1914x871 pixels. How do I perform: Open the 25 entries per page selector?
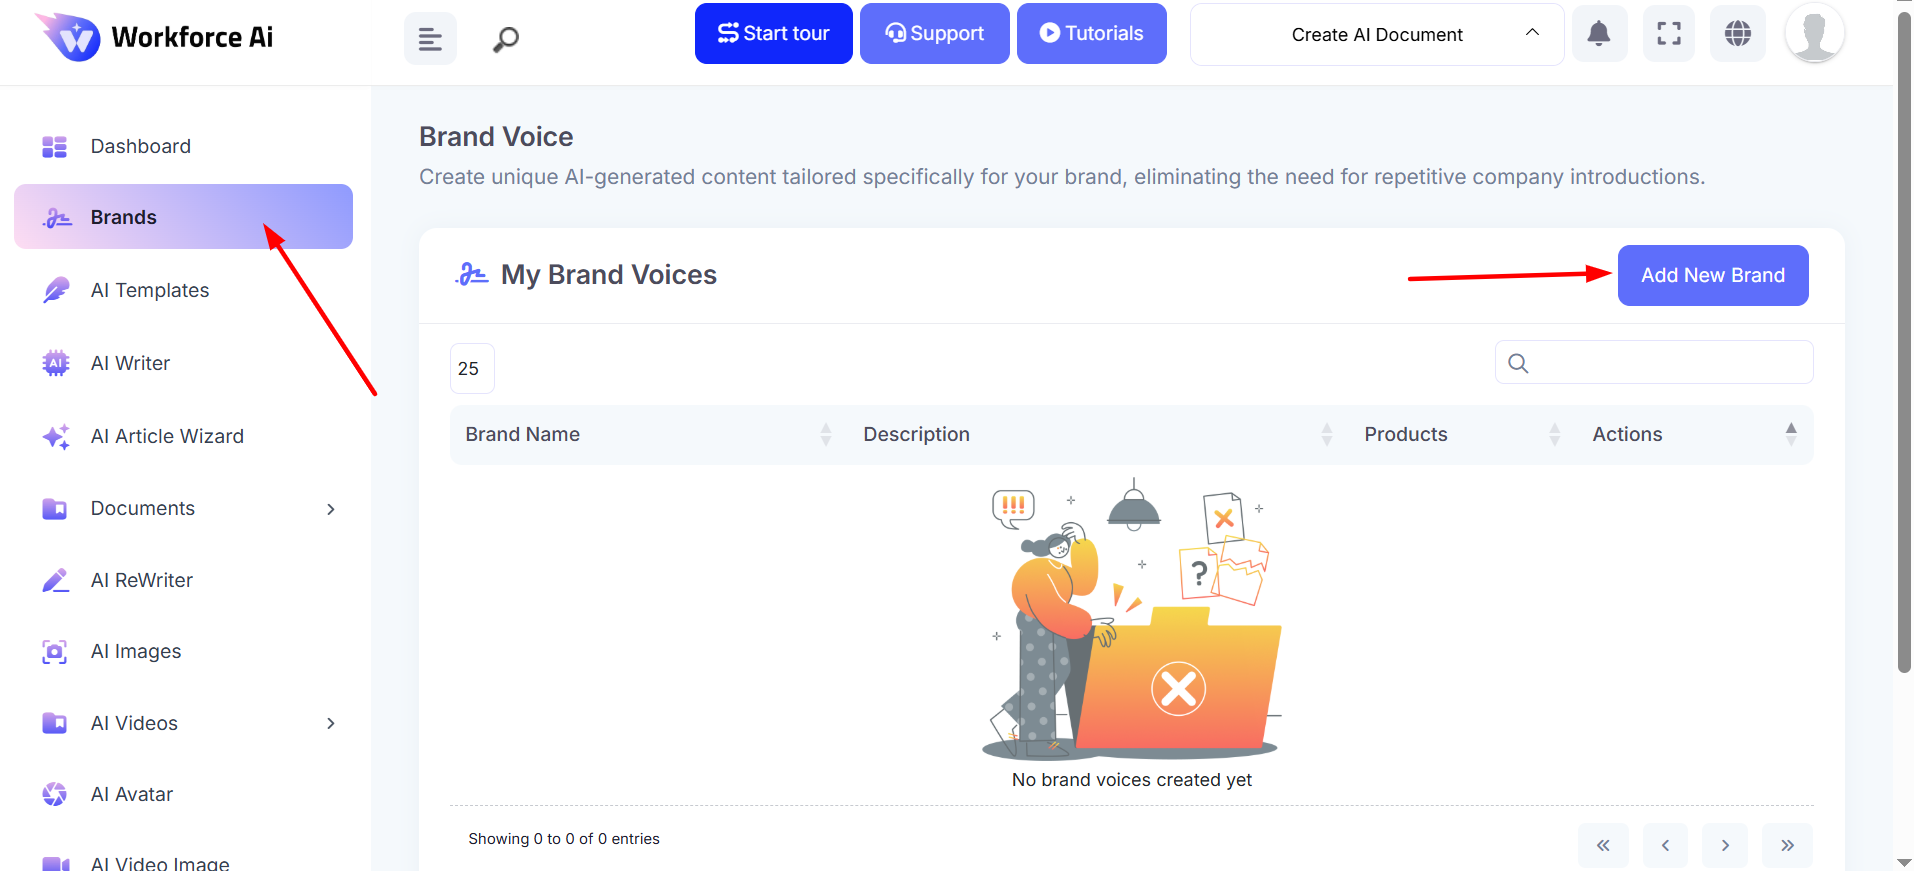(x=471, y=369)
